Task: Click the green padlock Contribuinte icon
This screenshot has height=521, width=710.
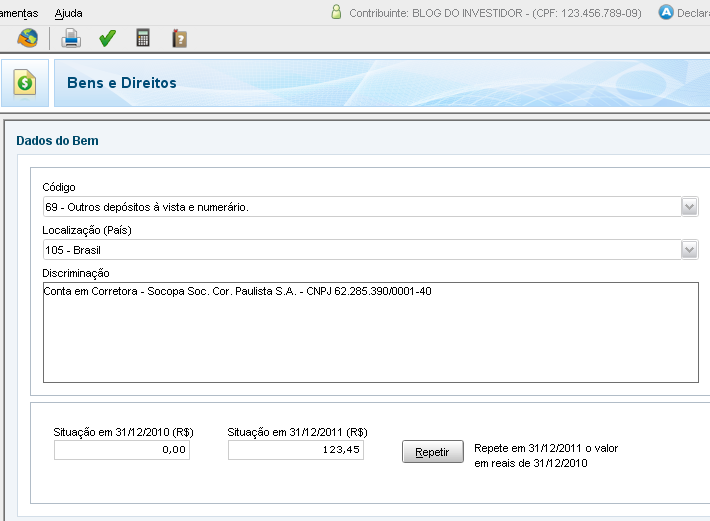Action: pos(336,12)
